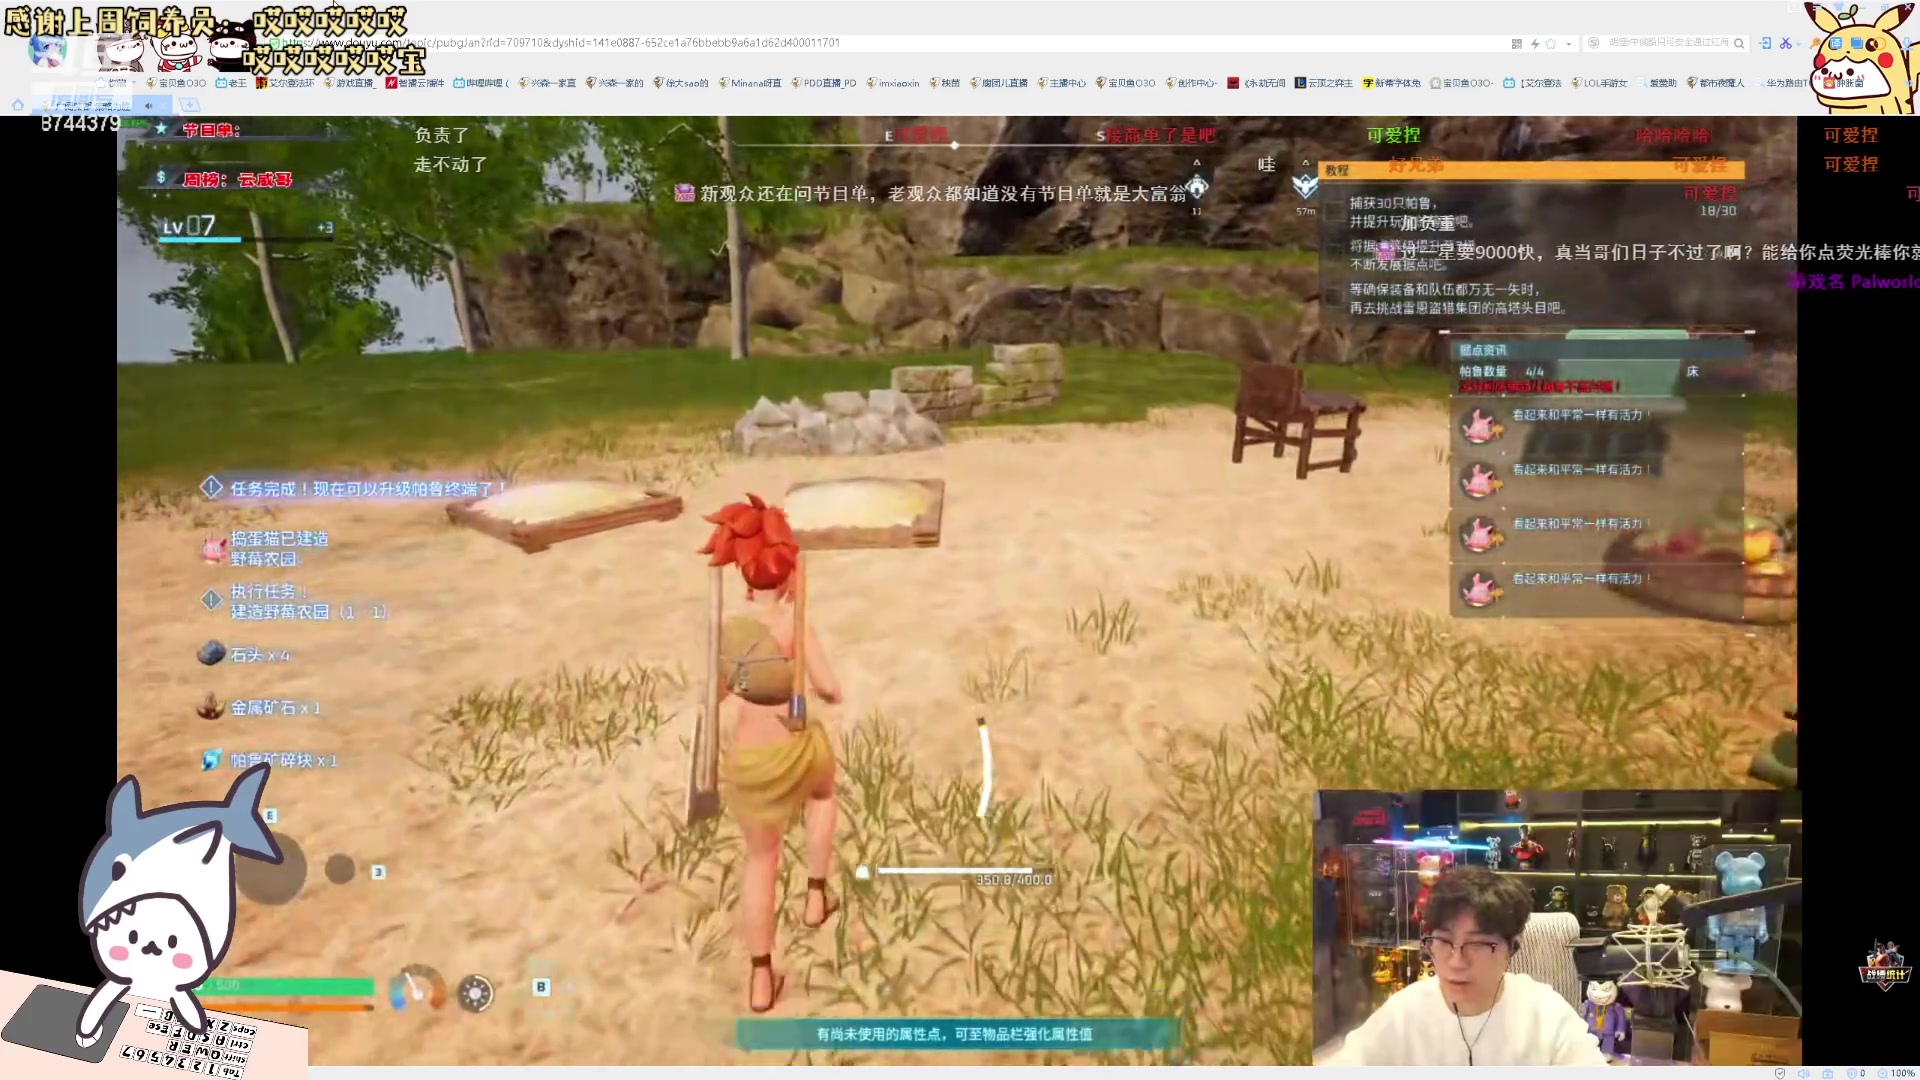Click the 建造野莓农园 mission diamond icon

(x=211, y=600)
